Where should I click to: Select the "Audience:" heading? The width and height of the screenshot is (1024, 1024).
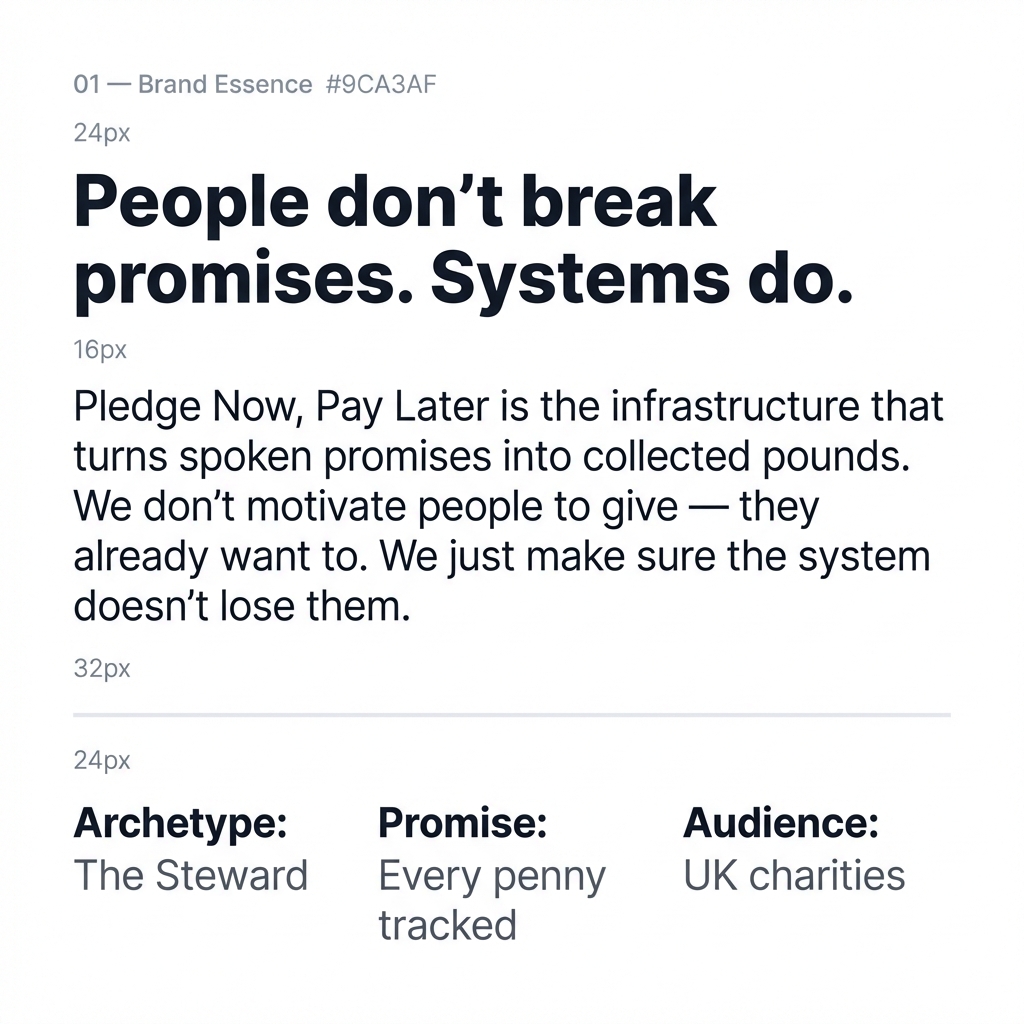coord(781,824)
